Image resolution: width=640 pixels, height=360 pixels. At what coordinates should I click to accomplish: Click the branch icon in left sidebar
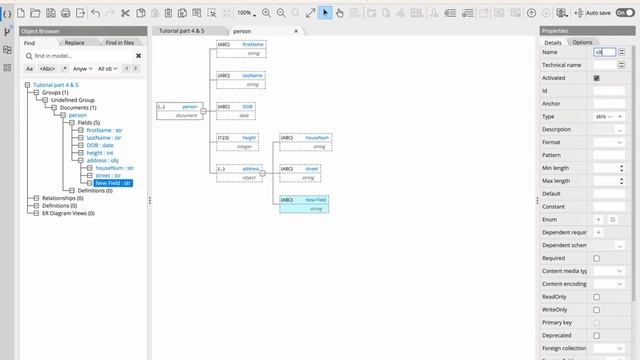tap(7, 32)
